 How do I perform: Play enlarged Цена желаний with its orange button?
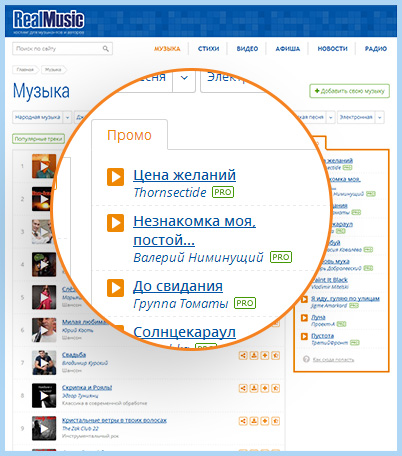115,177
